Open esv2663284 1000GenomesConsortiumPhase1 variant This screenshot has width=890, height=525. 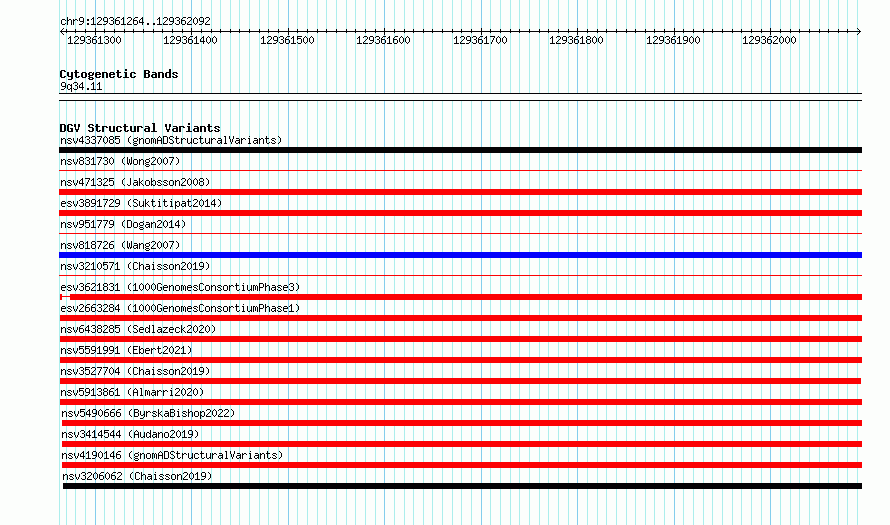[x=180, y=308]
